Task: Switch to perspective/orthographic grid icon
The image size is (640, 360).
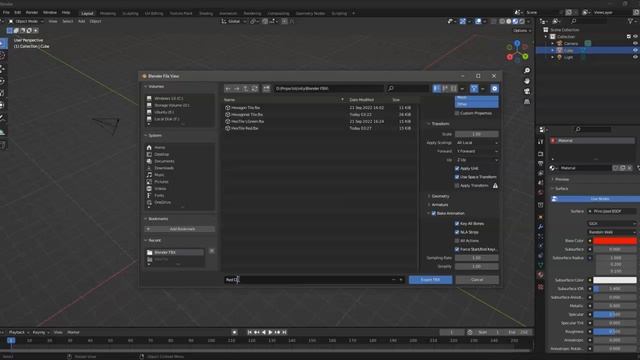Action: click(527, 101)
